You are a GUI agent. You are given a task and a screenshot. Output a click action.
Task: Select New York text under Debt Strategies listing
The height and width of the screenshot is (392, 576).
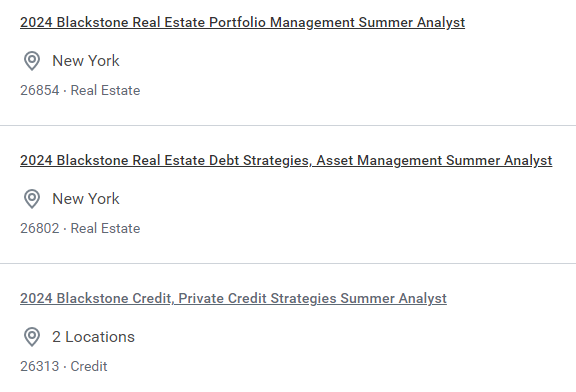[x=86, y=199]
